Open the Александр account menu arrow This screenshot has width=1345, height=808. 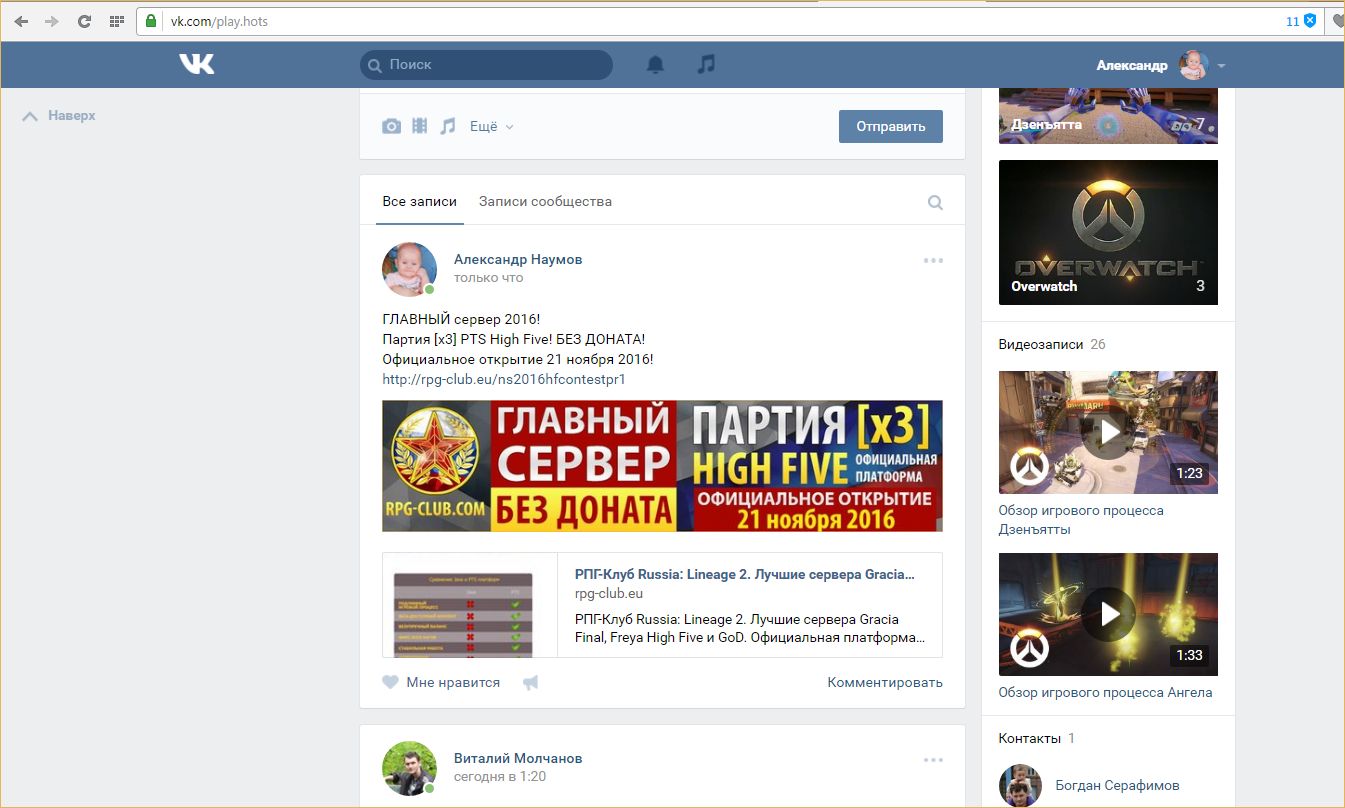coord(1221,66)
